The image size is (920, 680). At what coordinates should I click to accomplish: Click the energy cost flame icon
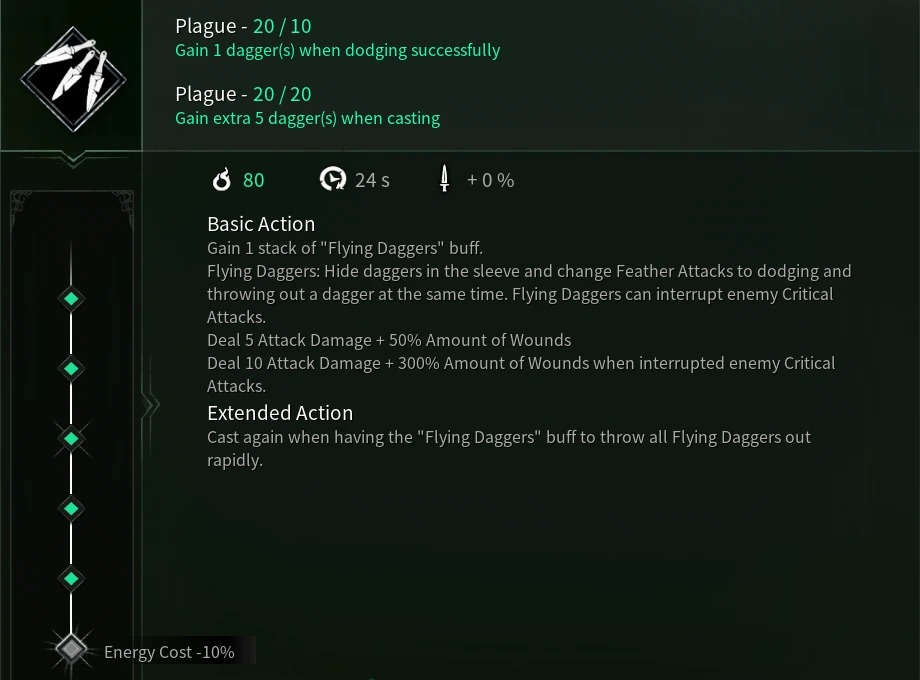pyautogui.click(x=222, y=180)
